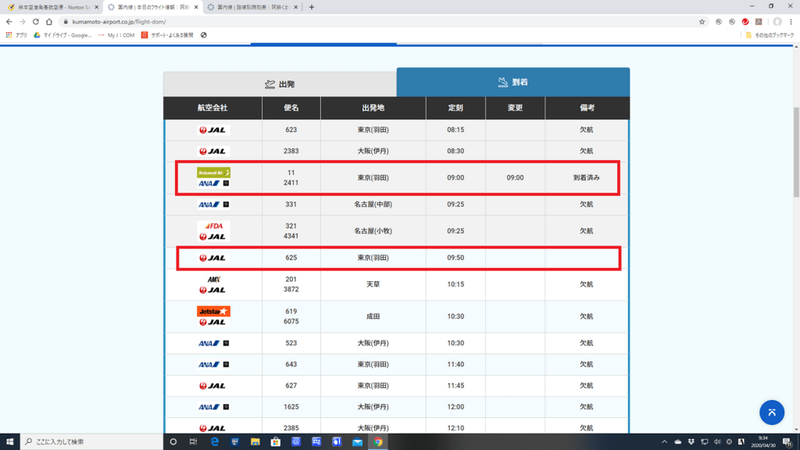This screenshot has height=450, width=800.
Task: Click the 成田 origin cell
Action: click(x=373, y=316)
